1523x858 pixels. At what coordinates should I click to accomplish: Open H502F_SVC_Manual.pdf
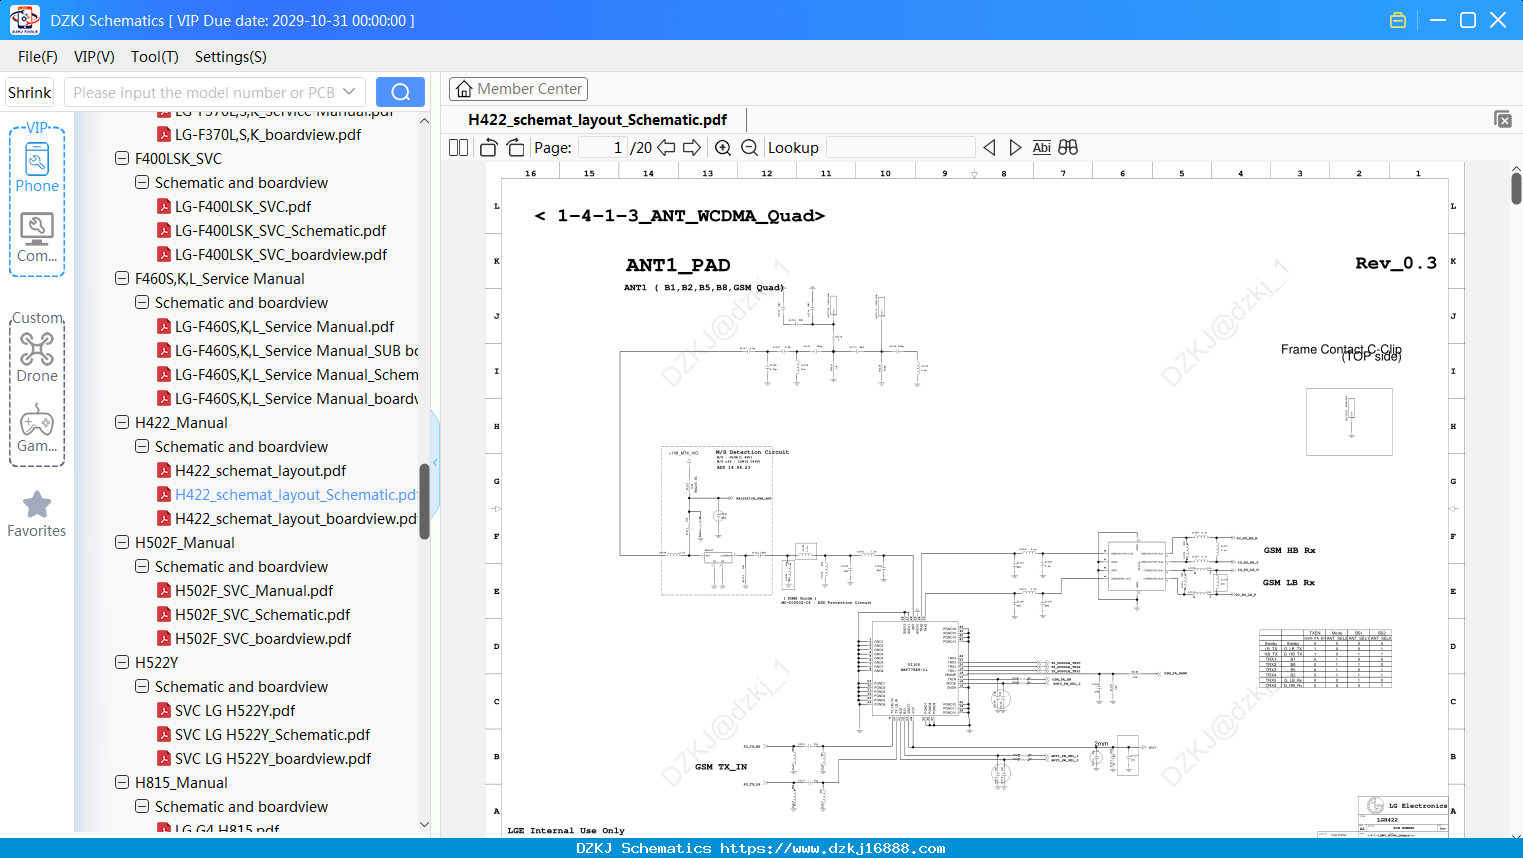[x=245, y=591]
